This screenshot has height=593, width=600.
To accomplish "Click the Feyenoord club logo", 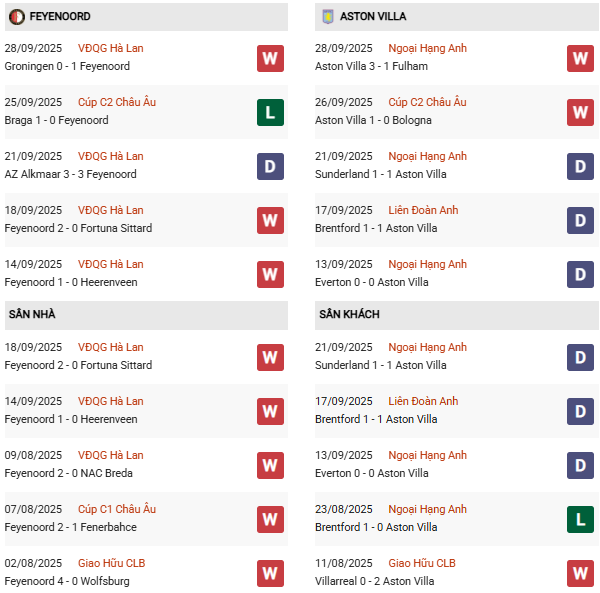I will click(x=17, y=17).
